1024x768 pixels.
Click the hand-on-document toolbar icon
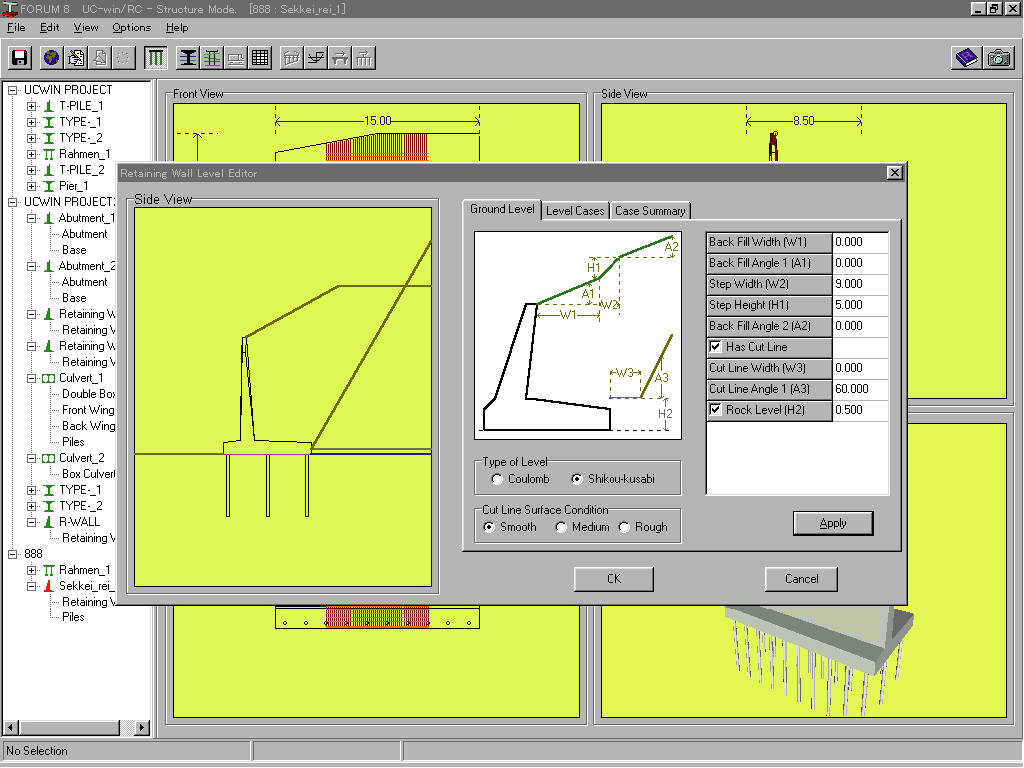click(75, 58)
